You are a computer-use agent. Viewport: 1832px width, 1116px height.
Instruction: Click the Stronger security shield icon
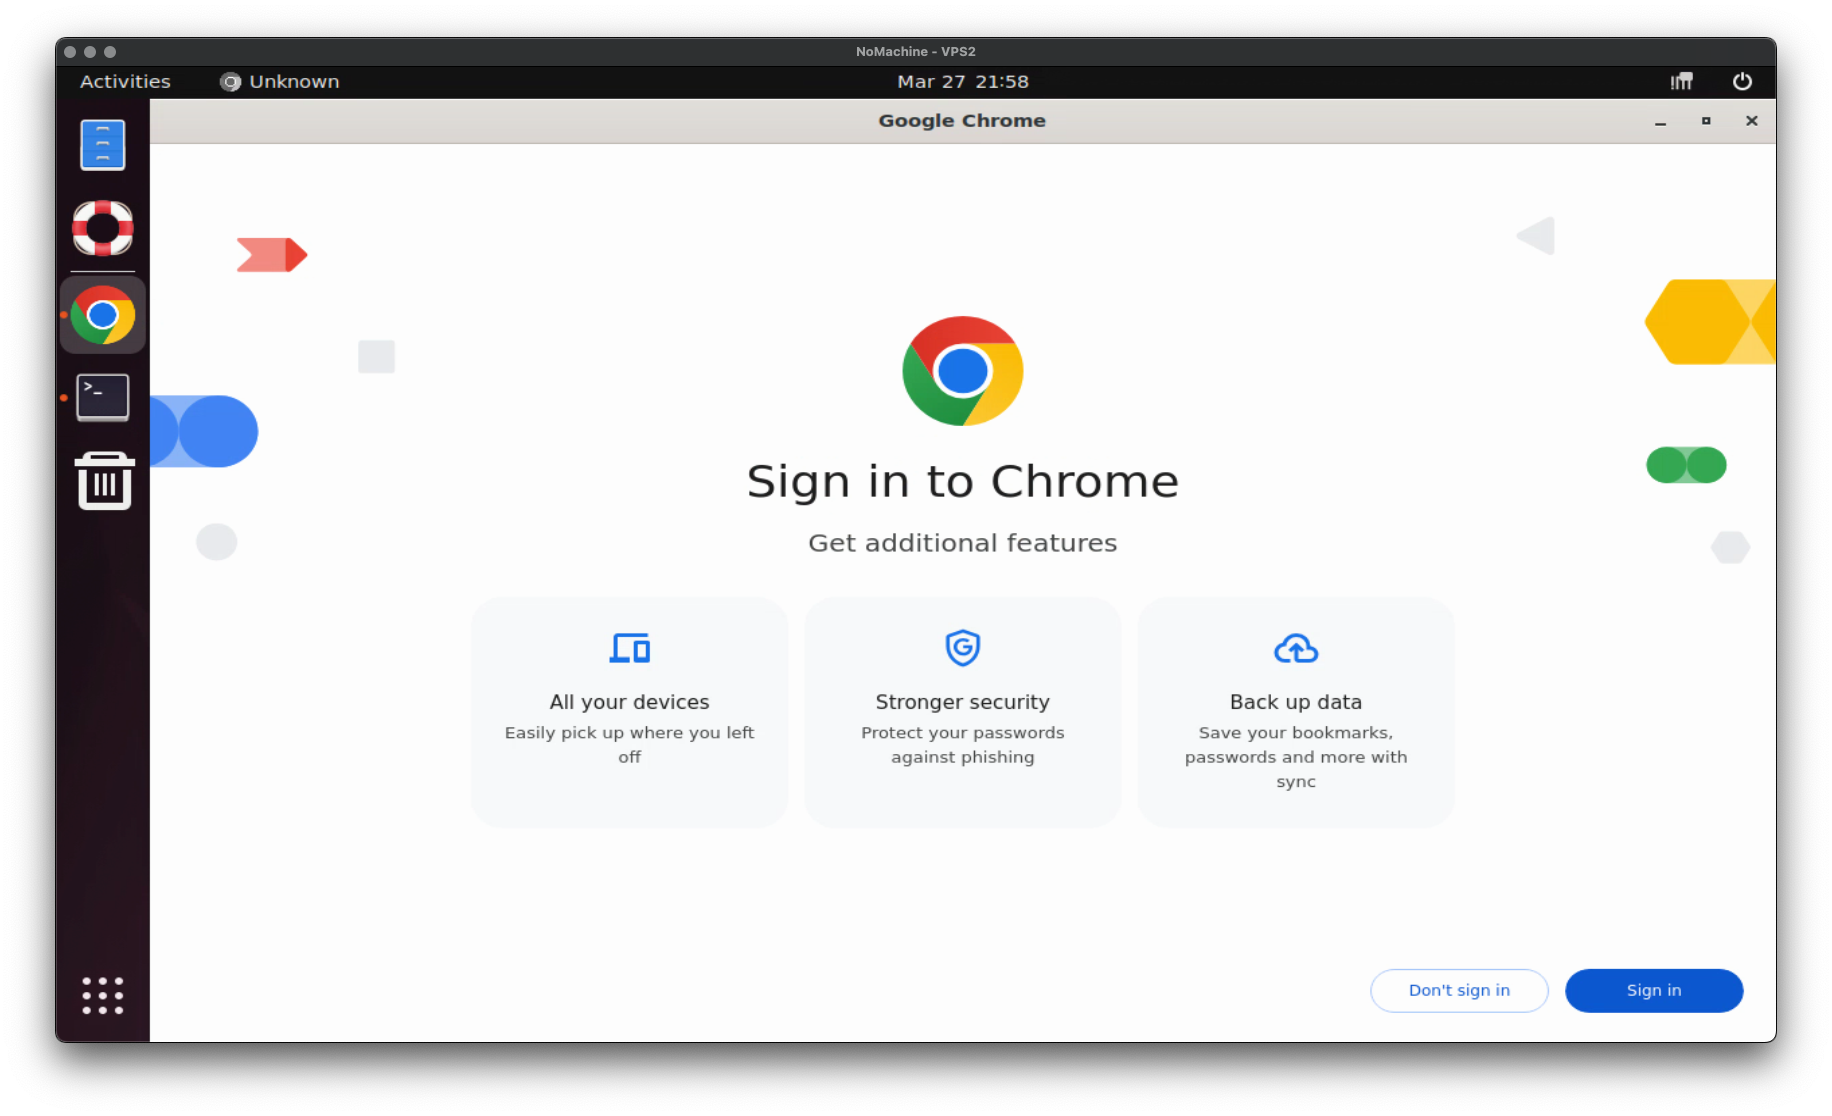[962, 648]
